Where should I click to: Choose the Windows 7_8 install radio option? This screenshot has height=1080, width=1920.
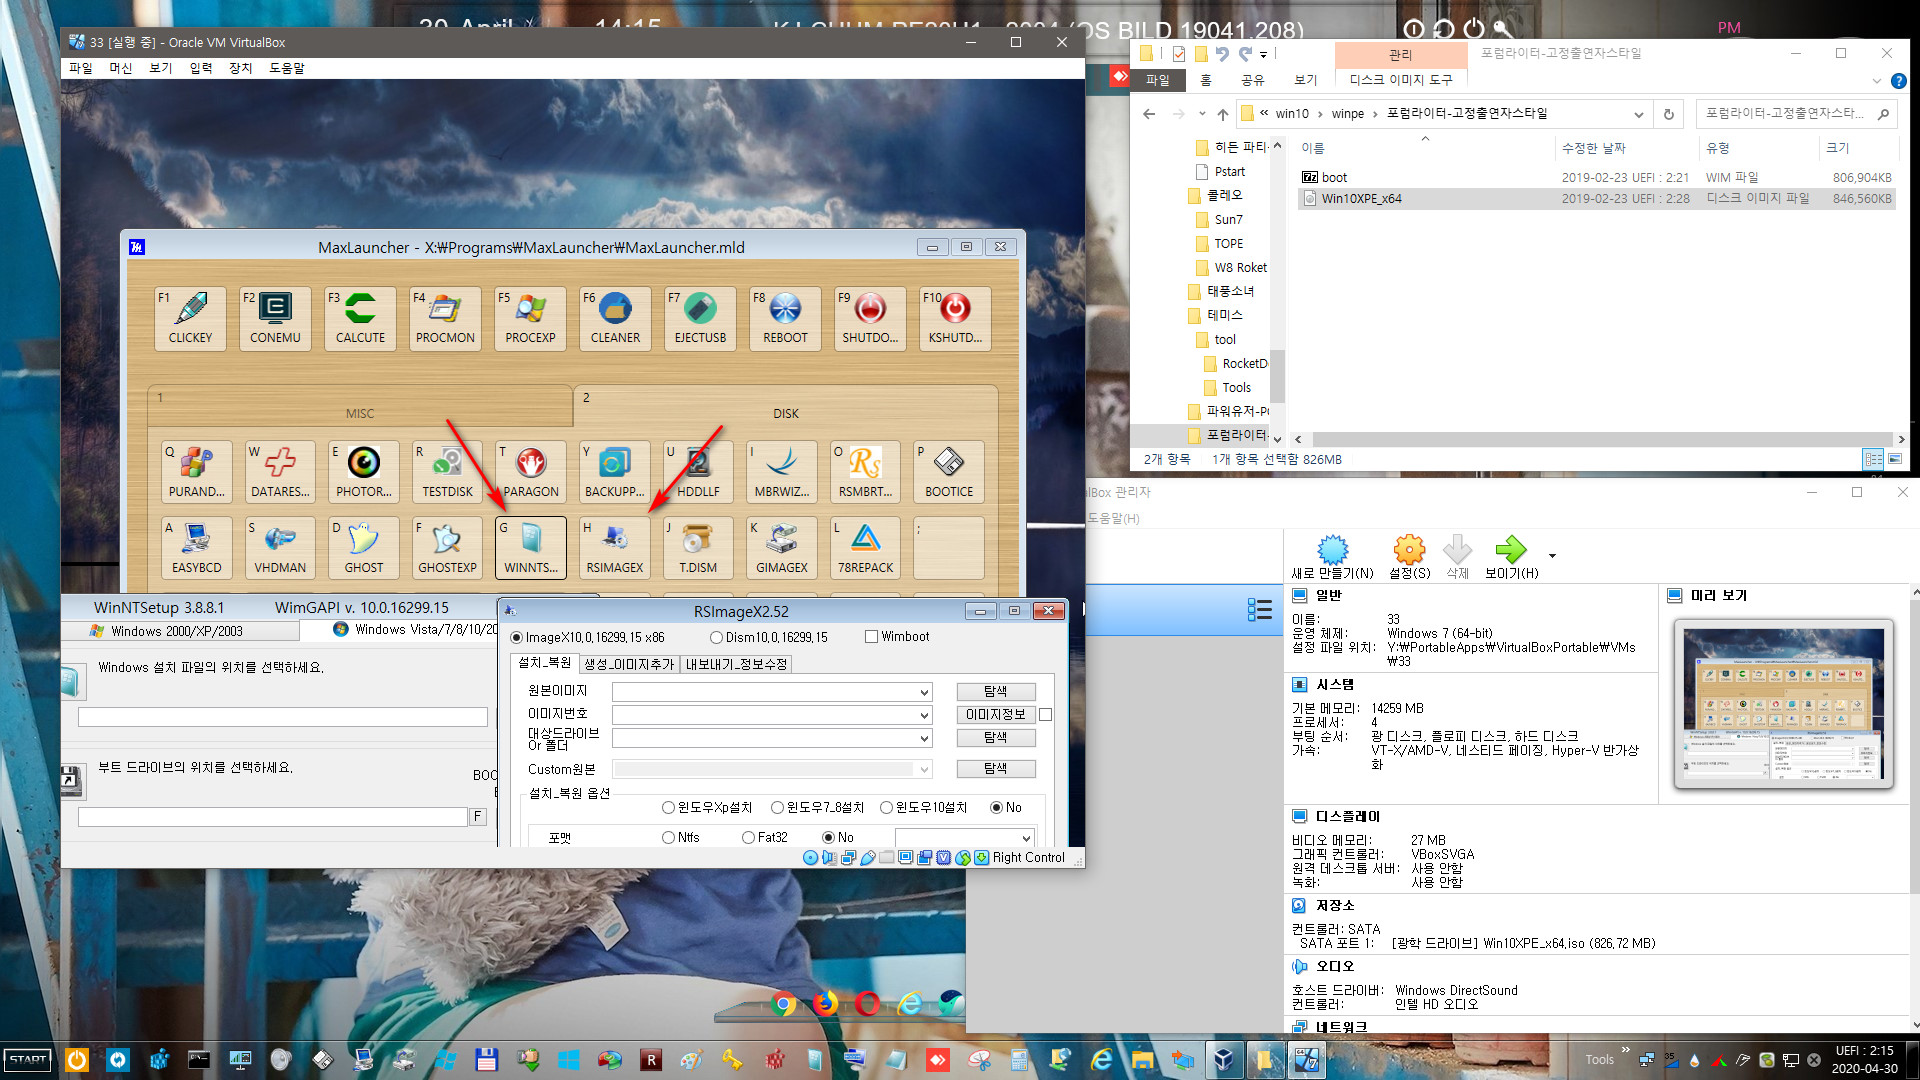click(x=777, y=808)
